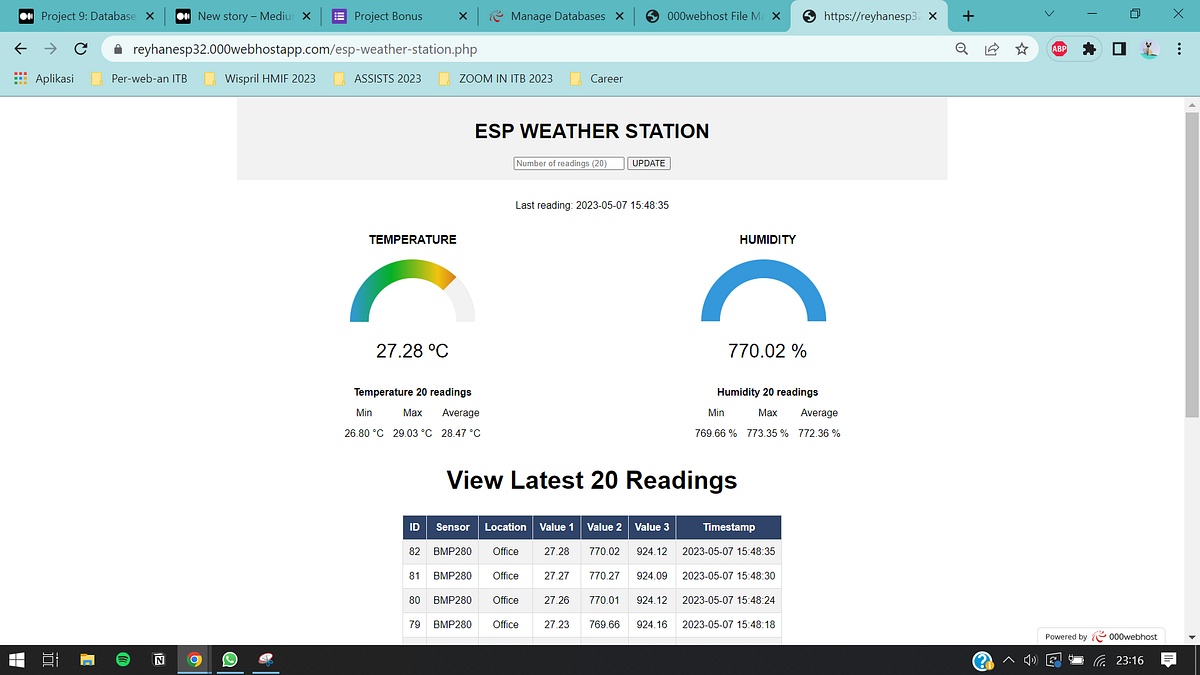
Task: Open Notion from the taskbar
Action: tap(158, 659)
